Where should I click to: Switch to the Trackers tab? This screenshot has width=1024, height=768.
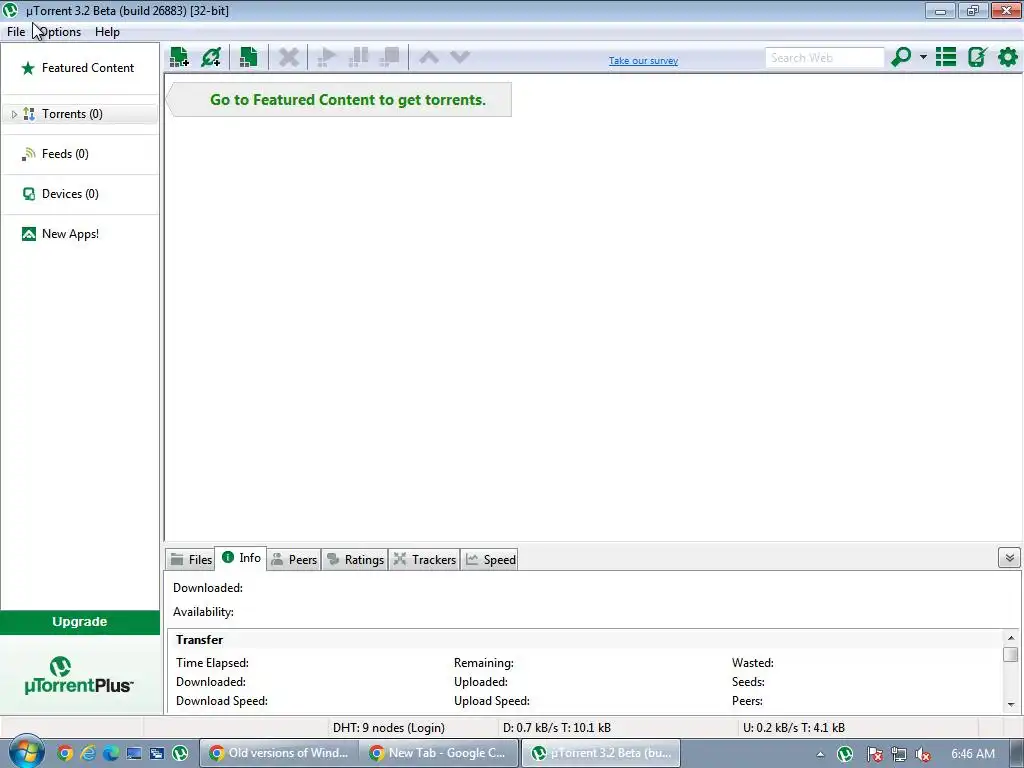point(424,560)
